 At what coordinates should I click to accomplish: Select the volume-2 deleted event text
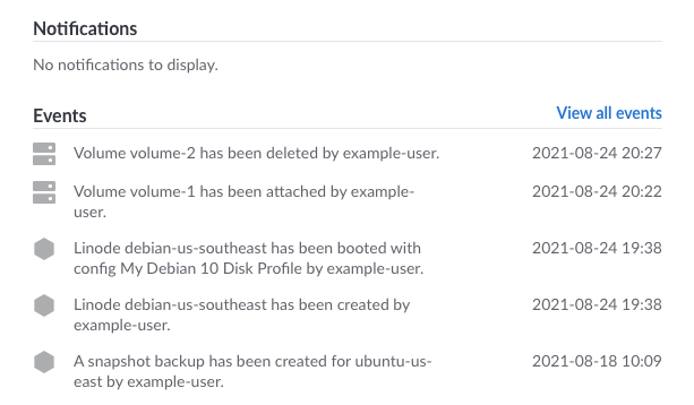pyautogui.click(x=256, y=154)
